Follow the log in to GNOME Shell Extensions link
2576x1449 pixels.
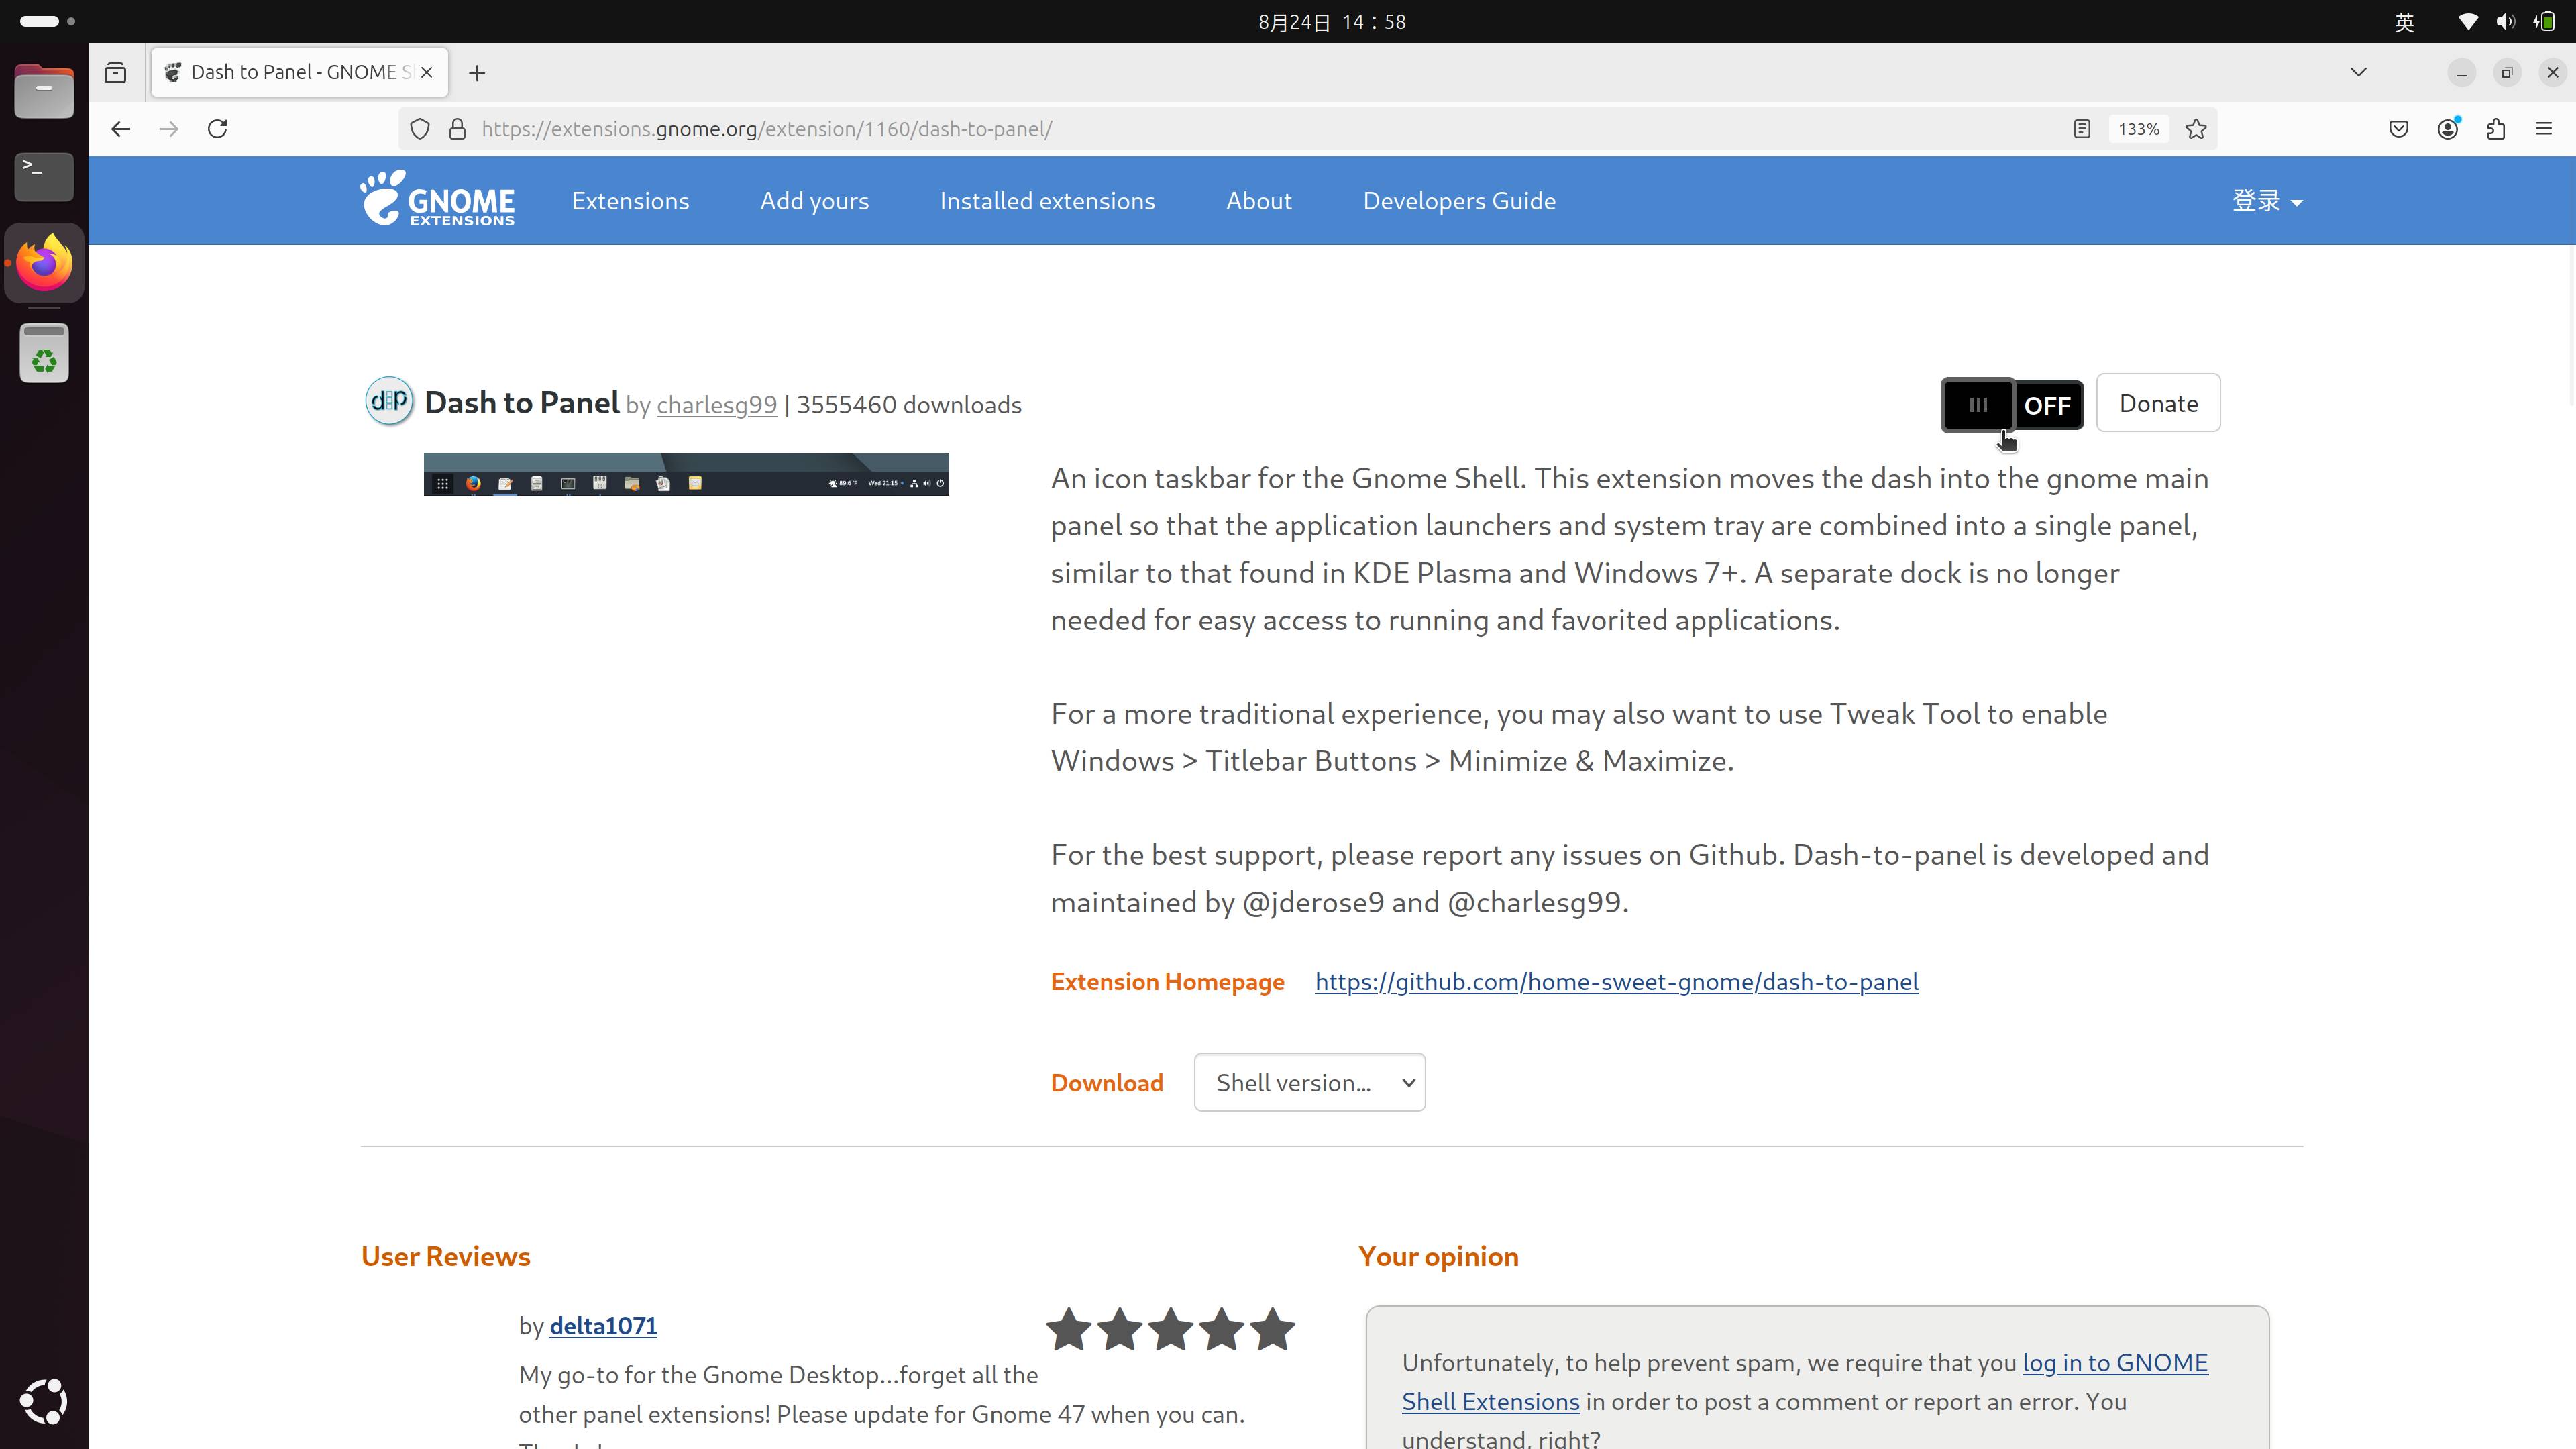click(2115, 1363)
